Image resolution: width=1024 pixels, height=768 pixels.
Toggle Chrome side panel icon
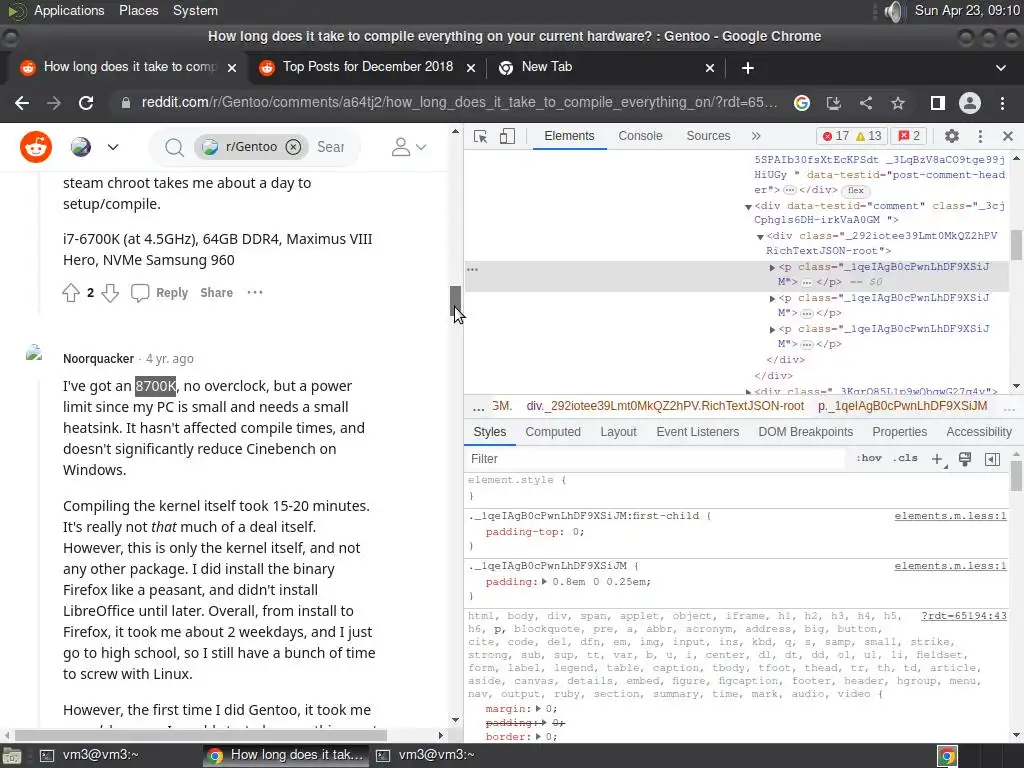coord(938,103)
